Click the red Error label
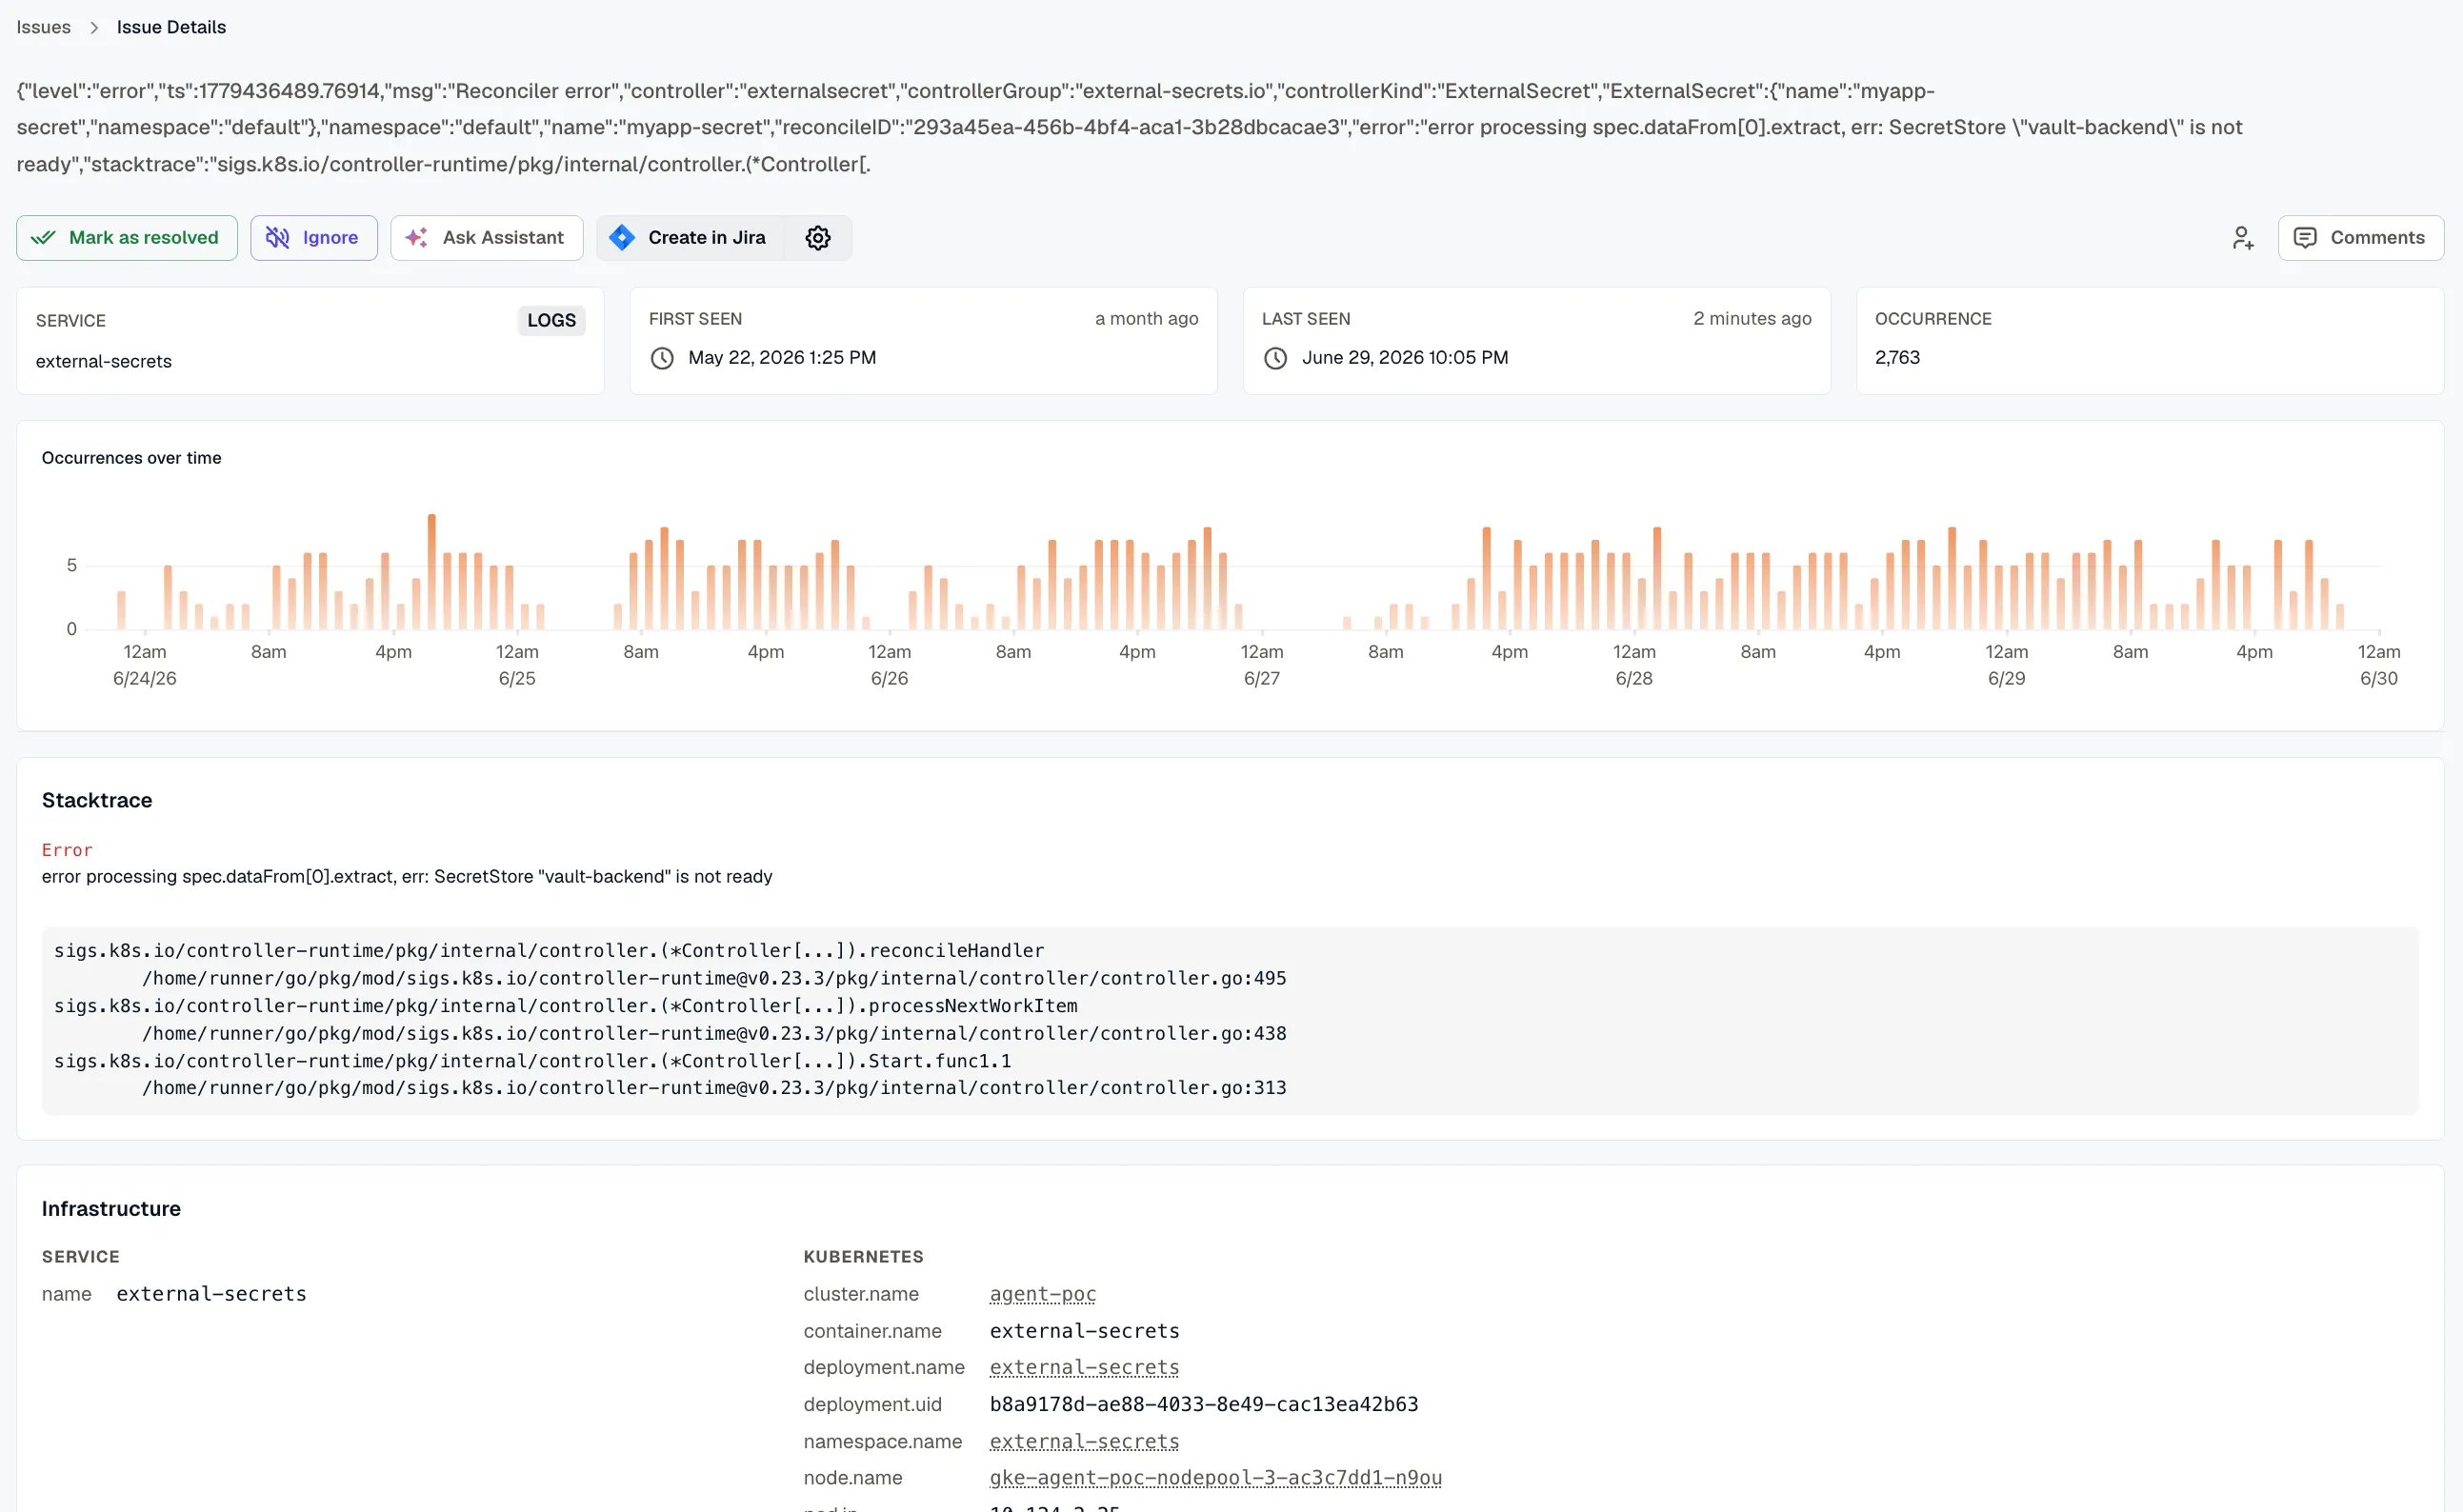The width and height of the screenshot is (2463, 1512). 67,850
